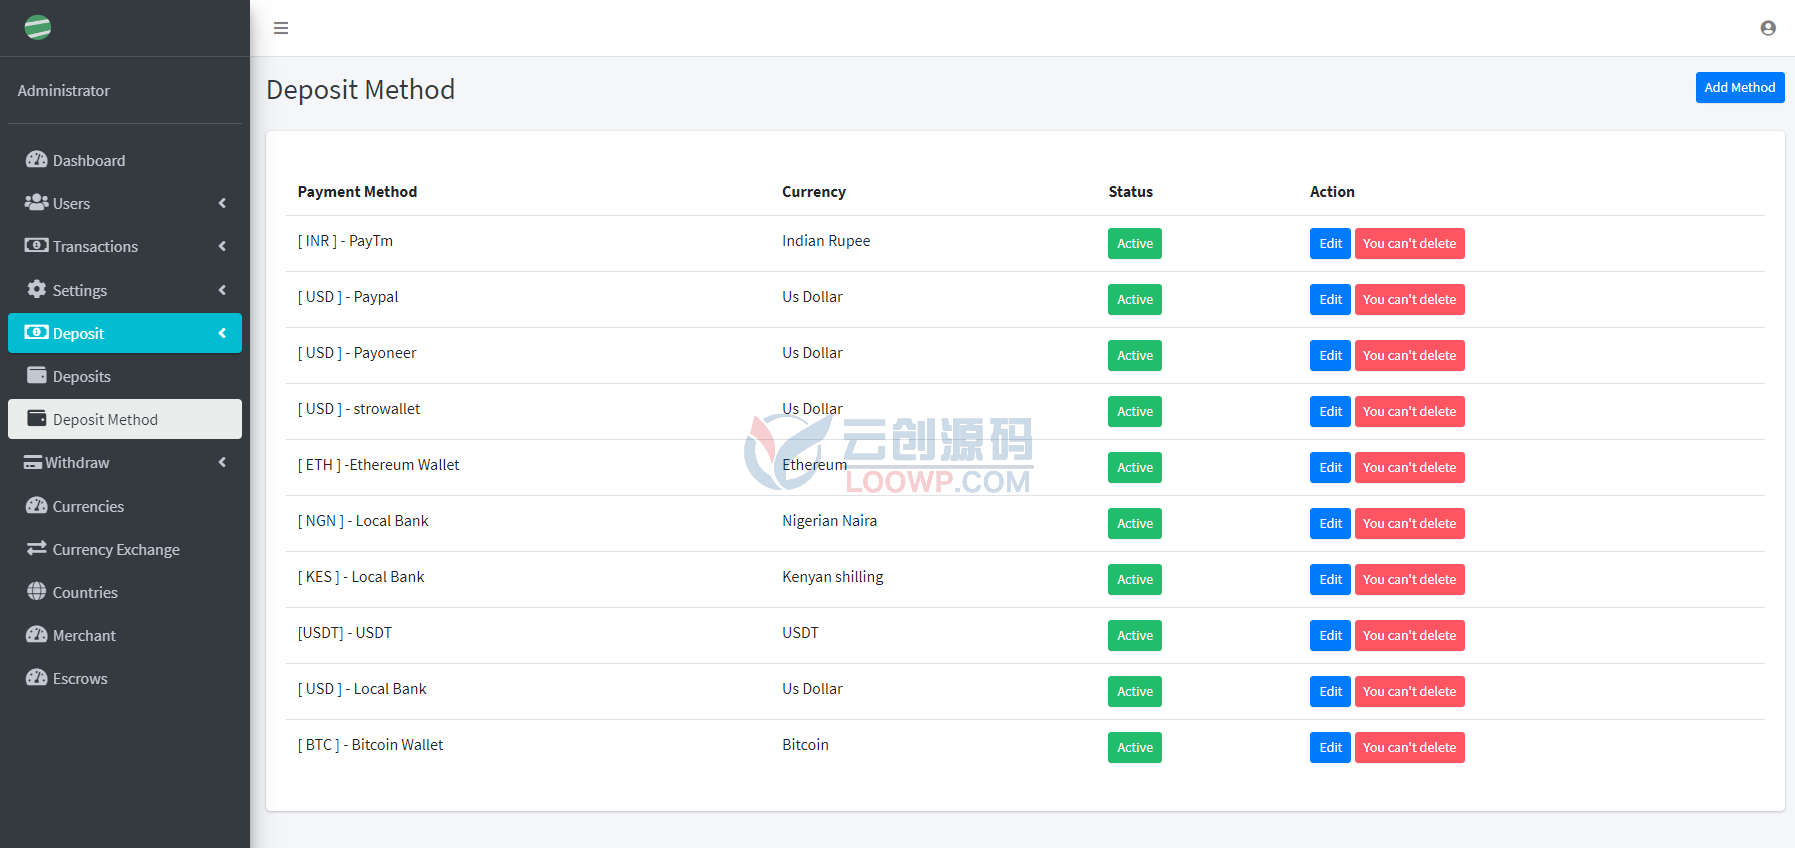Click "You can't delete" for USDT
The width and height of the screenshot is (1795, 848).
[x=1409, y=635]
